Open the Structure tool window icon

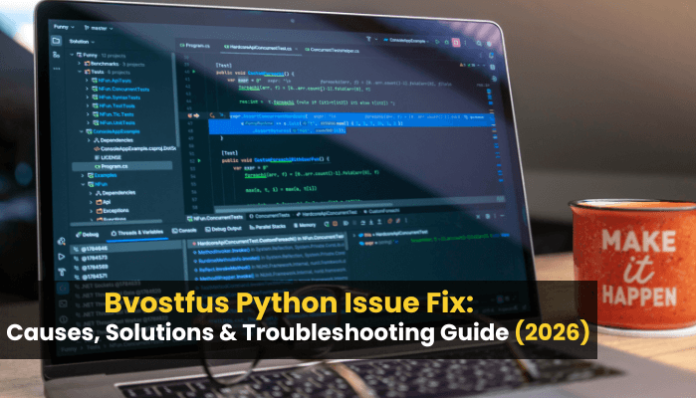point(56,55)
